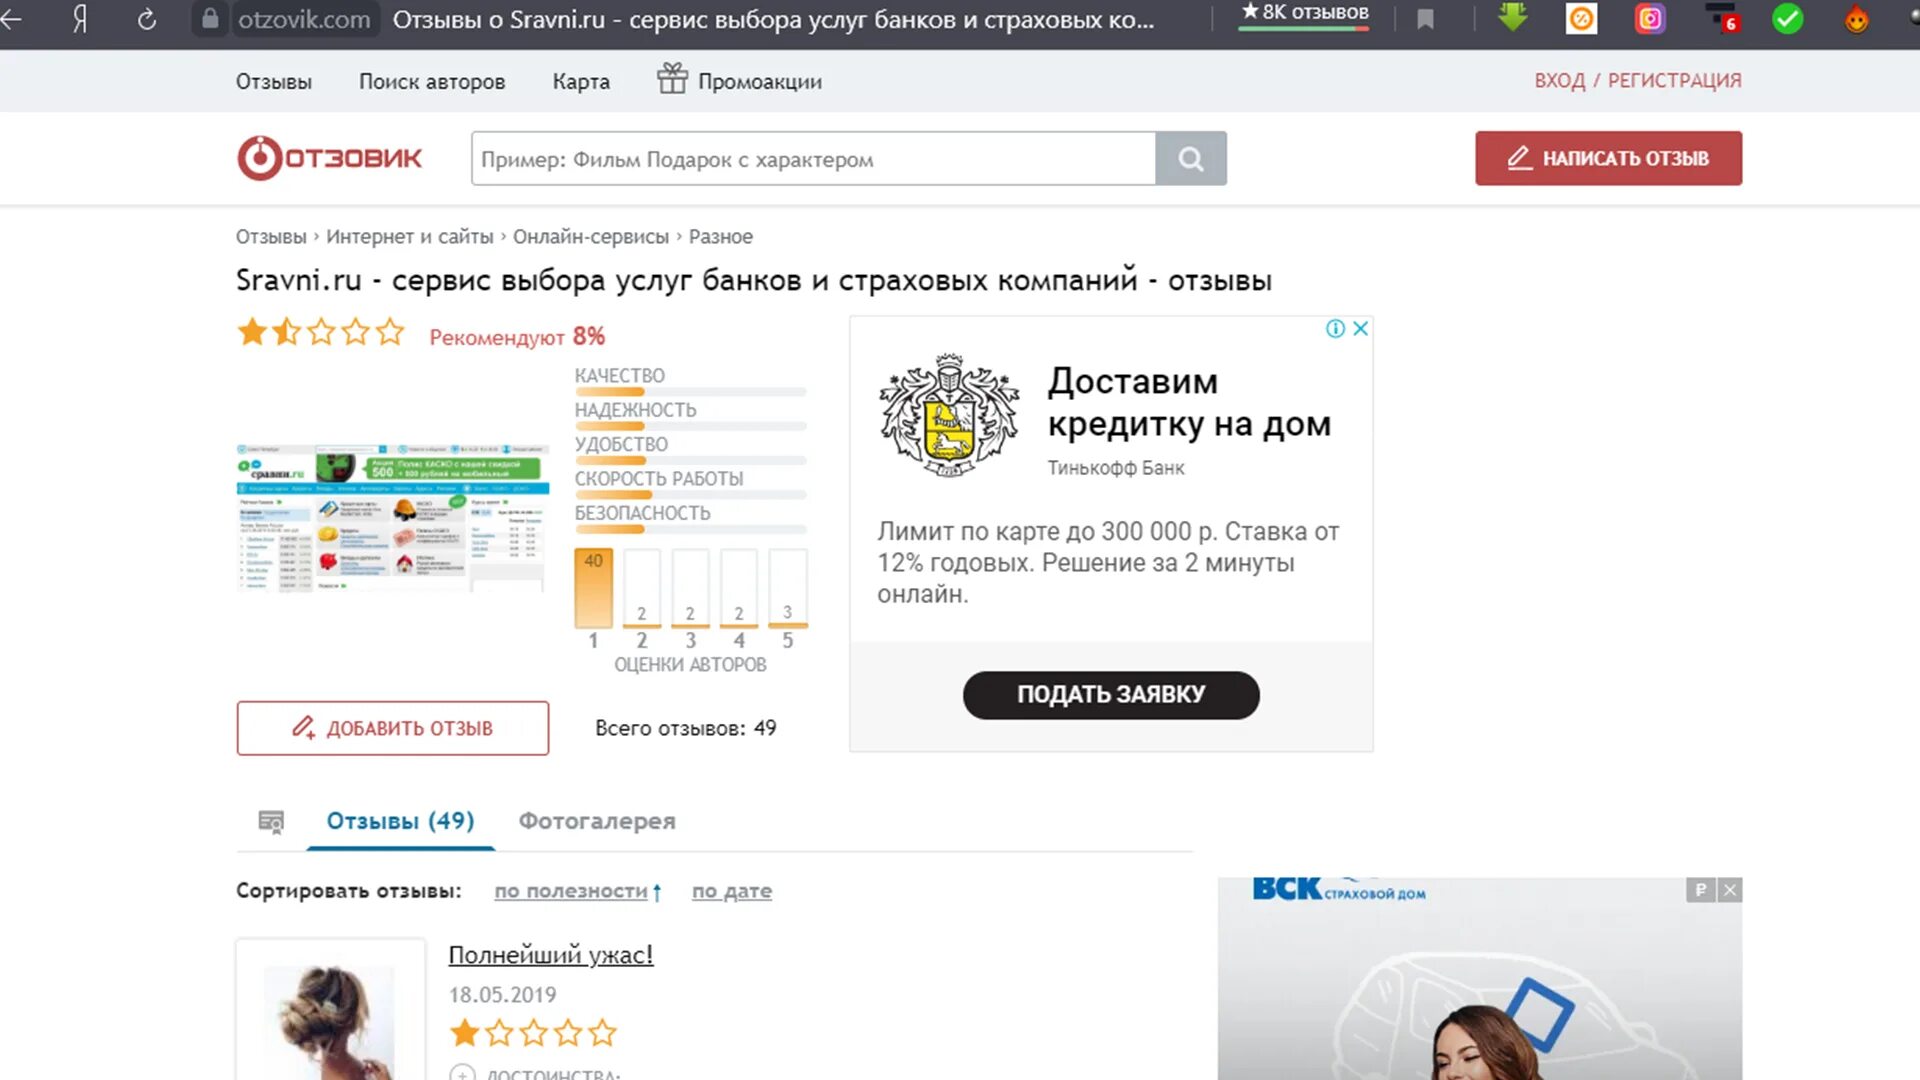Click the plus icon beside ДОСТОИНСТВА
This screenshot has width=1920, height=1080.
[x=462, y=1073]
